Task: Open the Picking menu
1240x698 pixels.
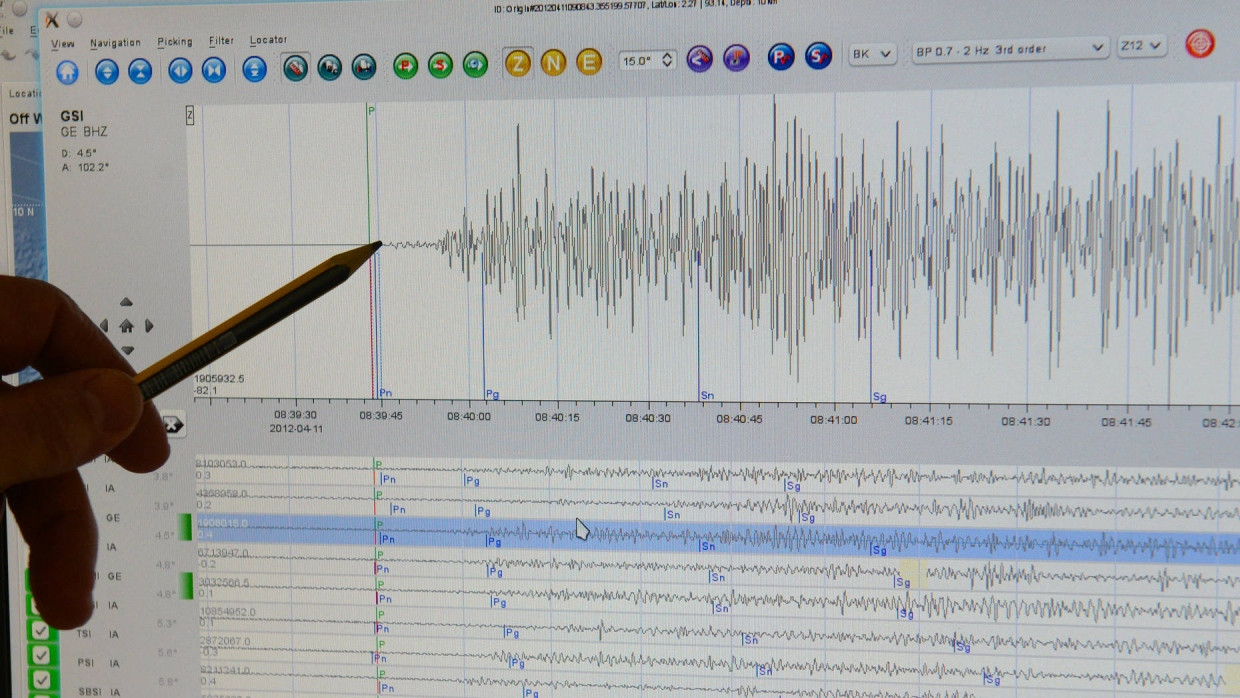Action: click(x=174, y=41)
